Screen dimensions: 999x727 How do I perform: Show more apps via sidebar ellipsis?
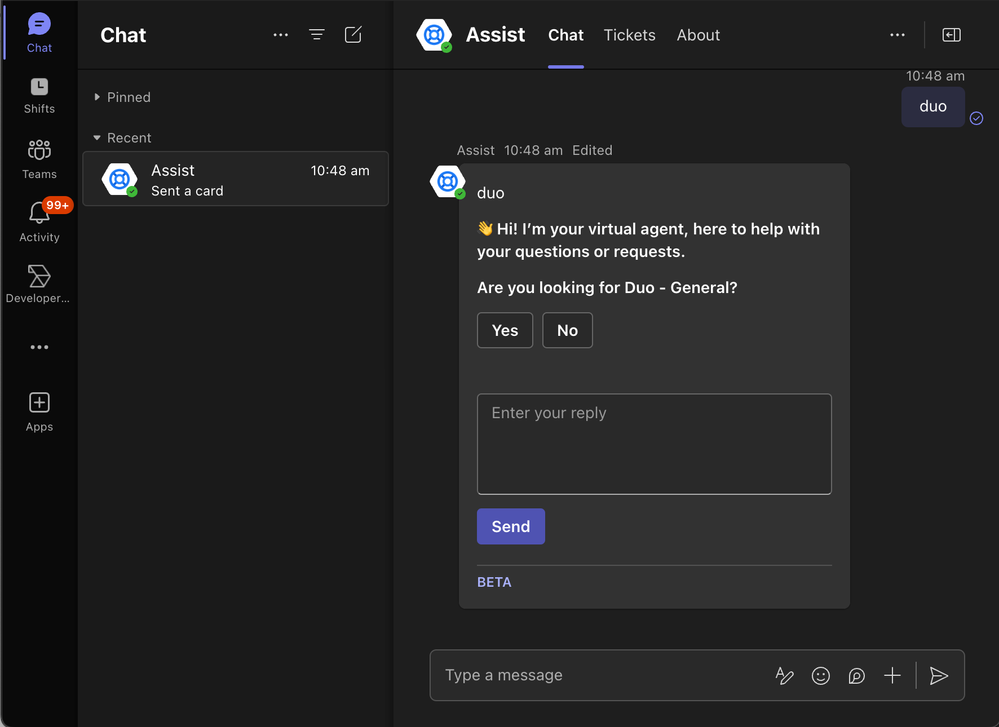click(x=39, y=347)
